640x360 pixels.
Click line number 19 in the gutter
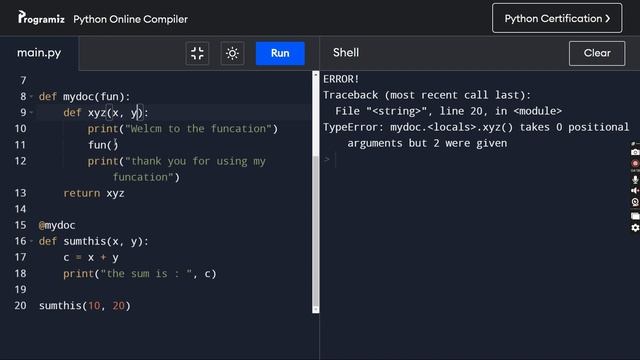pyautogui.click(x=20, y=289)
